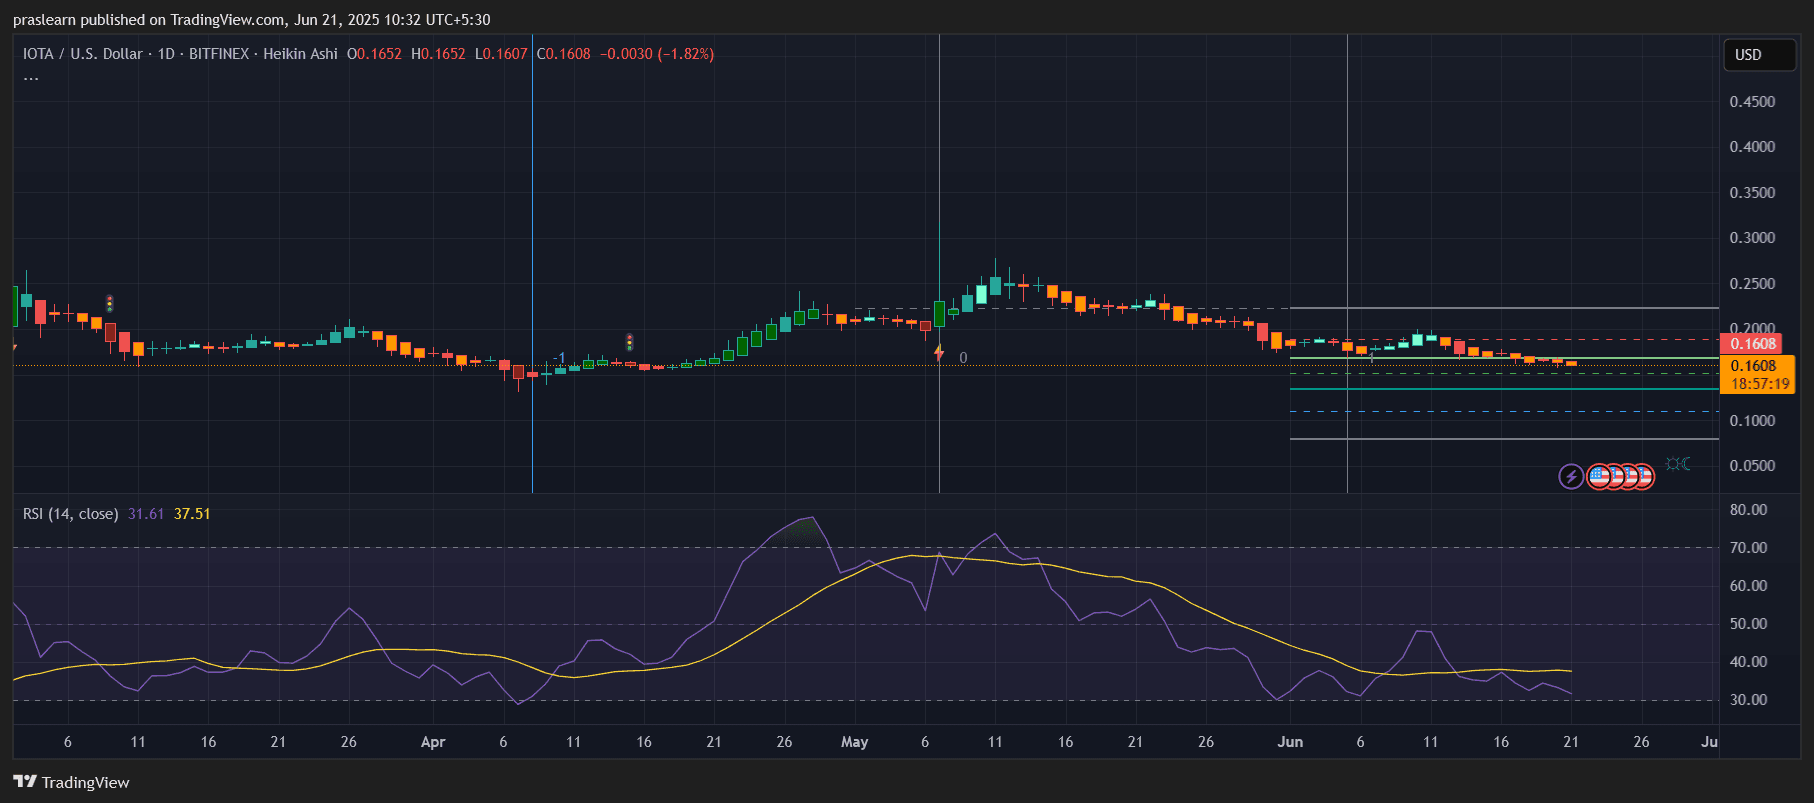This screenshot has width=1814, height=803.
Task: Click the May label on the time axis
Action: click(854, 742)
